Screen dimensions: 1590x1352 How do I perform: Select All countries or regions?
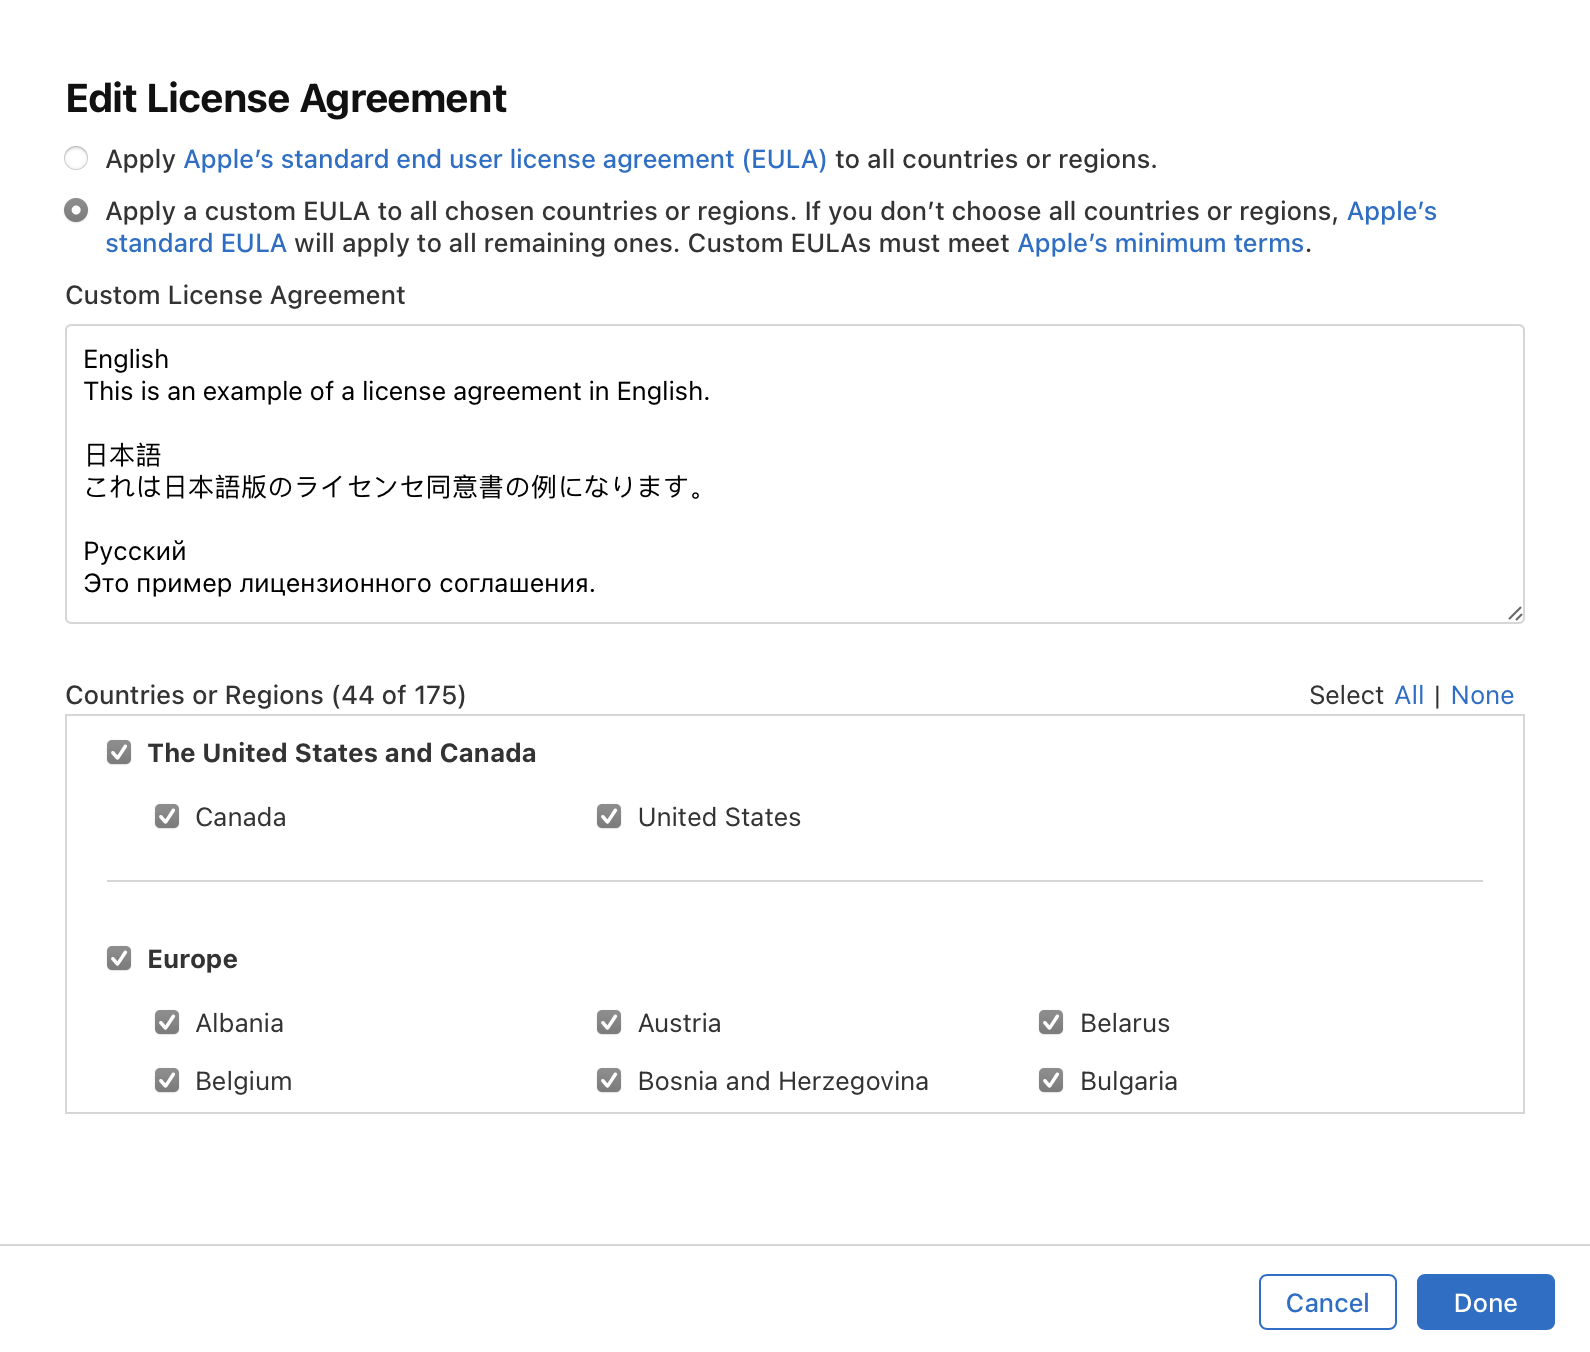1408,695
